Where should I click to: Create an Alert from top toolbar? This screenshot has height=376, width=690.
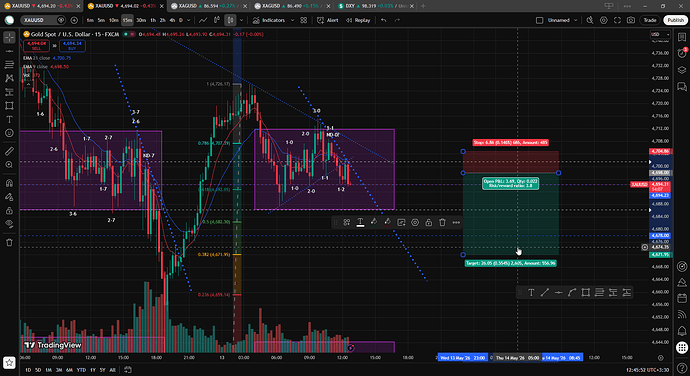(328, 20)
